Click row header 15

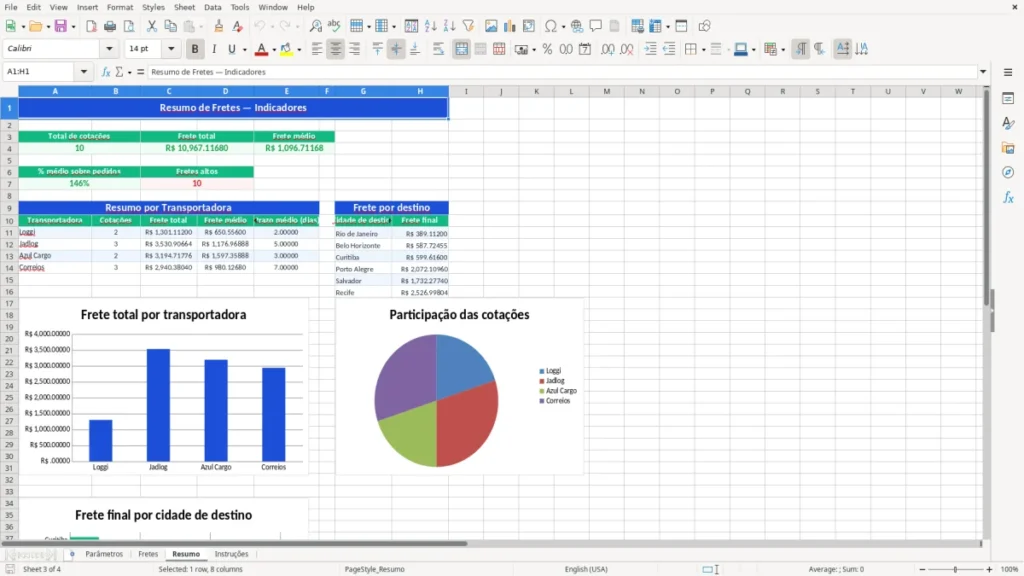pyautogui.click(x=9, y=280)
